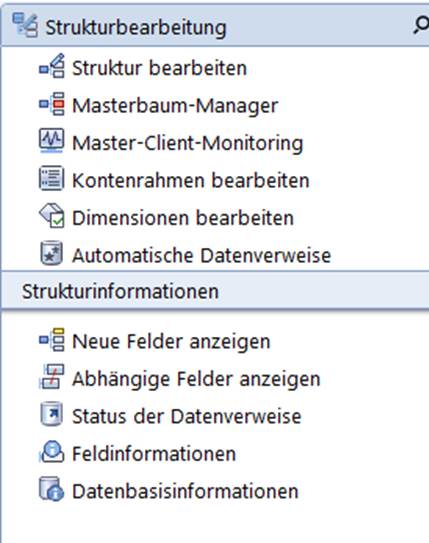The width and height of the screenshot is (429, 543).
Task: Click the Masterbaum-Manager tree icon
Action: coord(52,104)
